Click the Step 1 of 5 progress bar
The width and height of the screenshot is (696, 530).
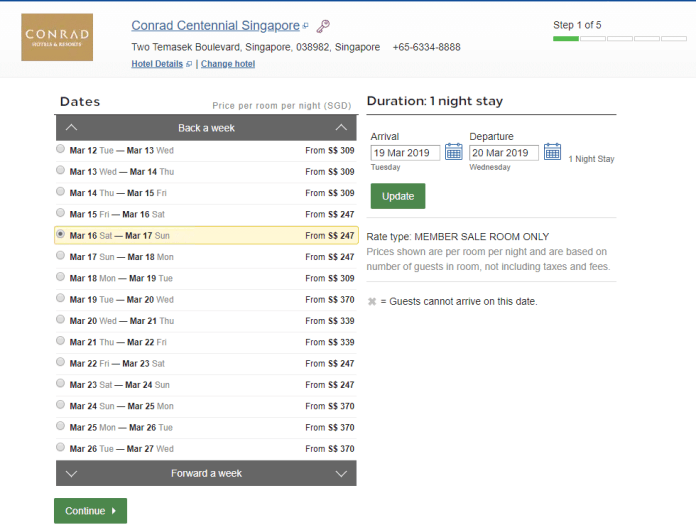pyautogui.click(x=620, y=39)
